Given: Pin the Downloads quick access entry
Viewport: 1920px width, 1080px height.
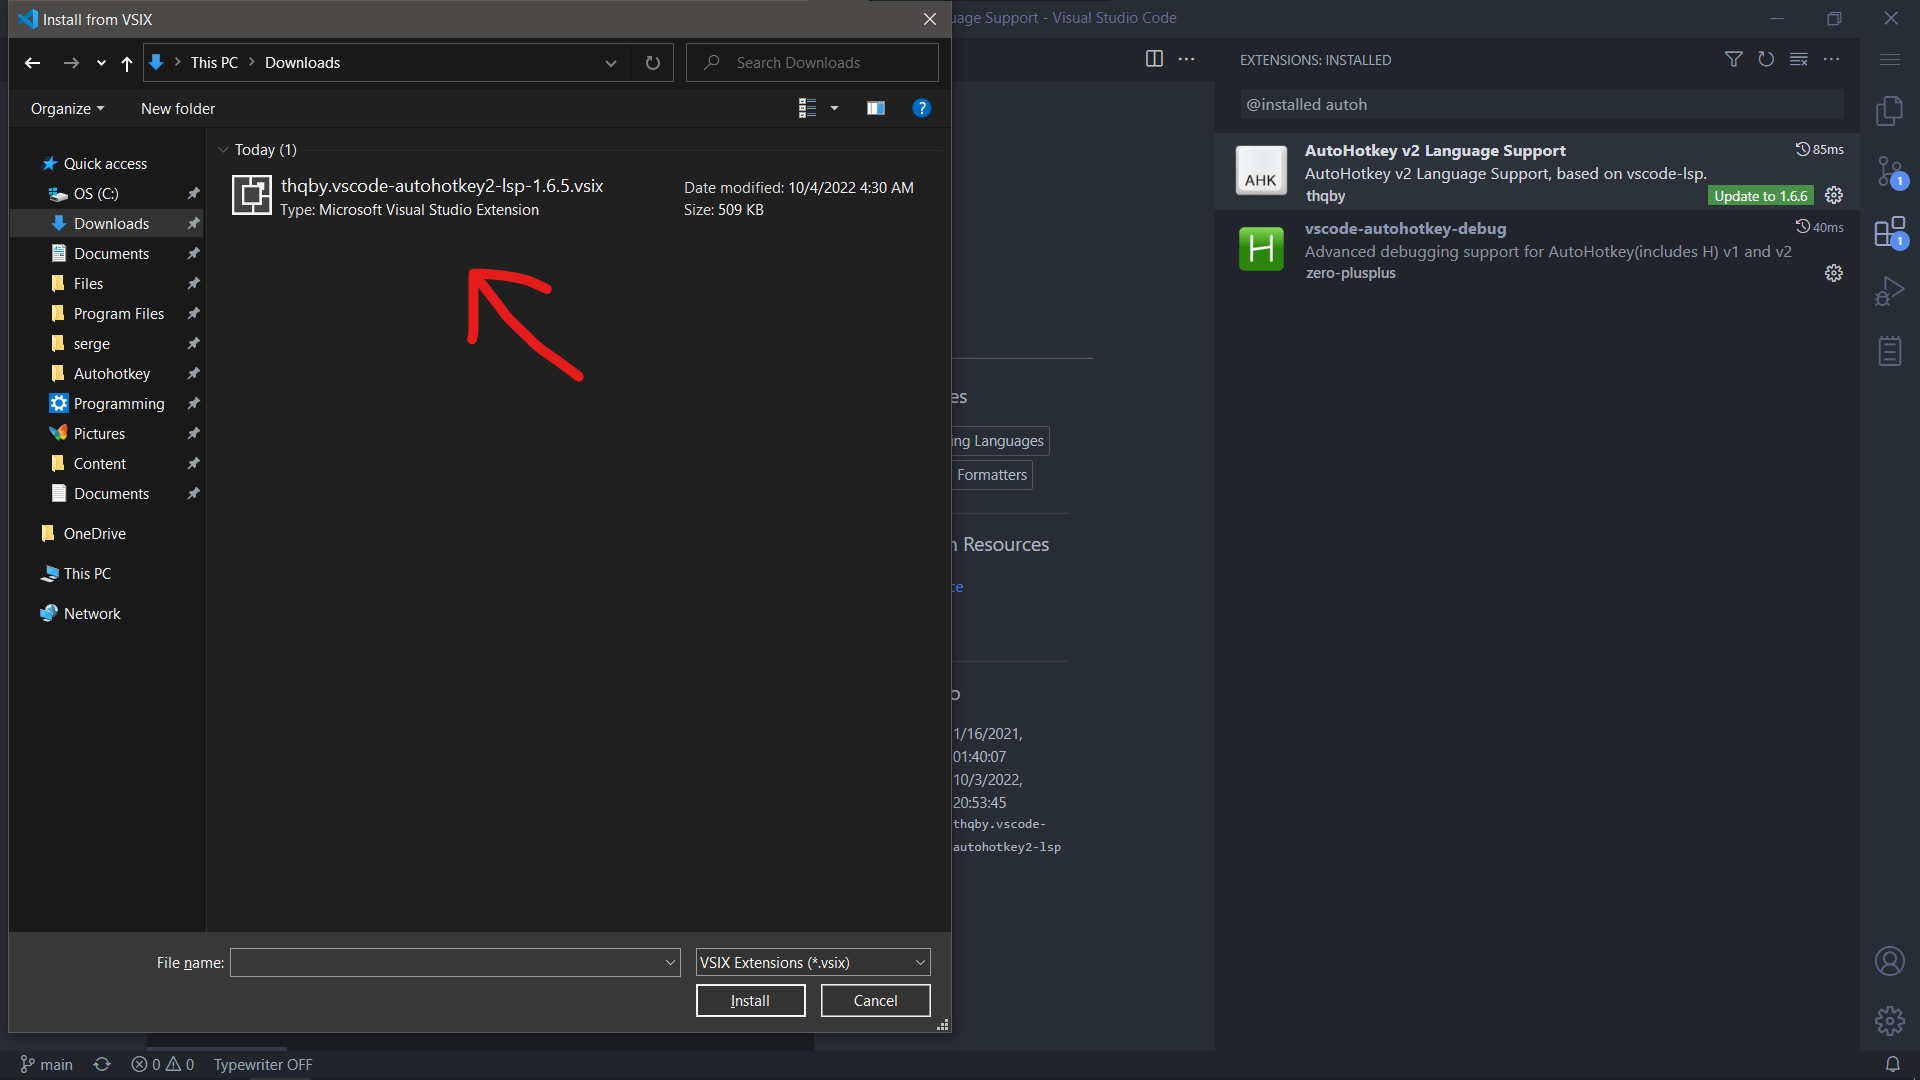Looking at the screenshot, I should tap(193, 223).
